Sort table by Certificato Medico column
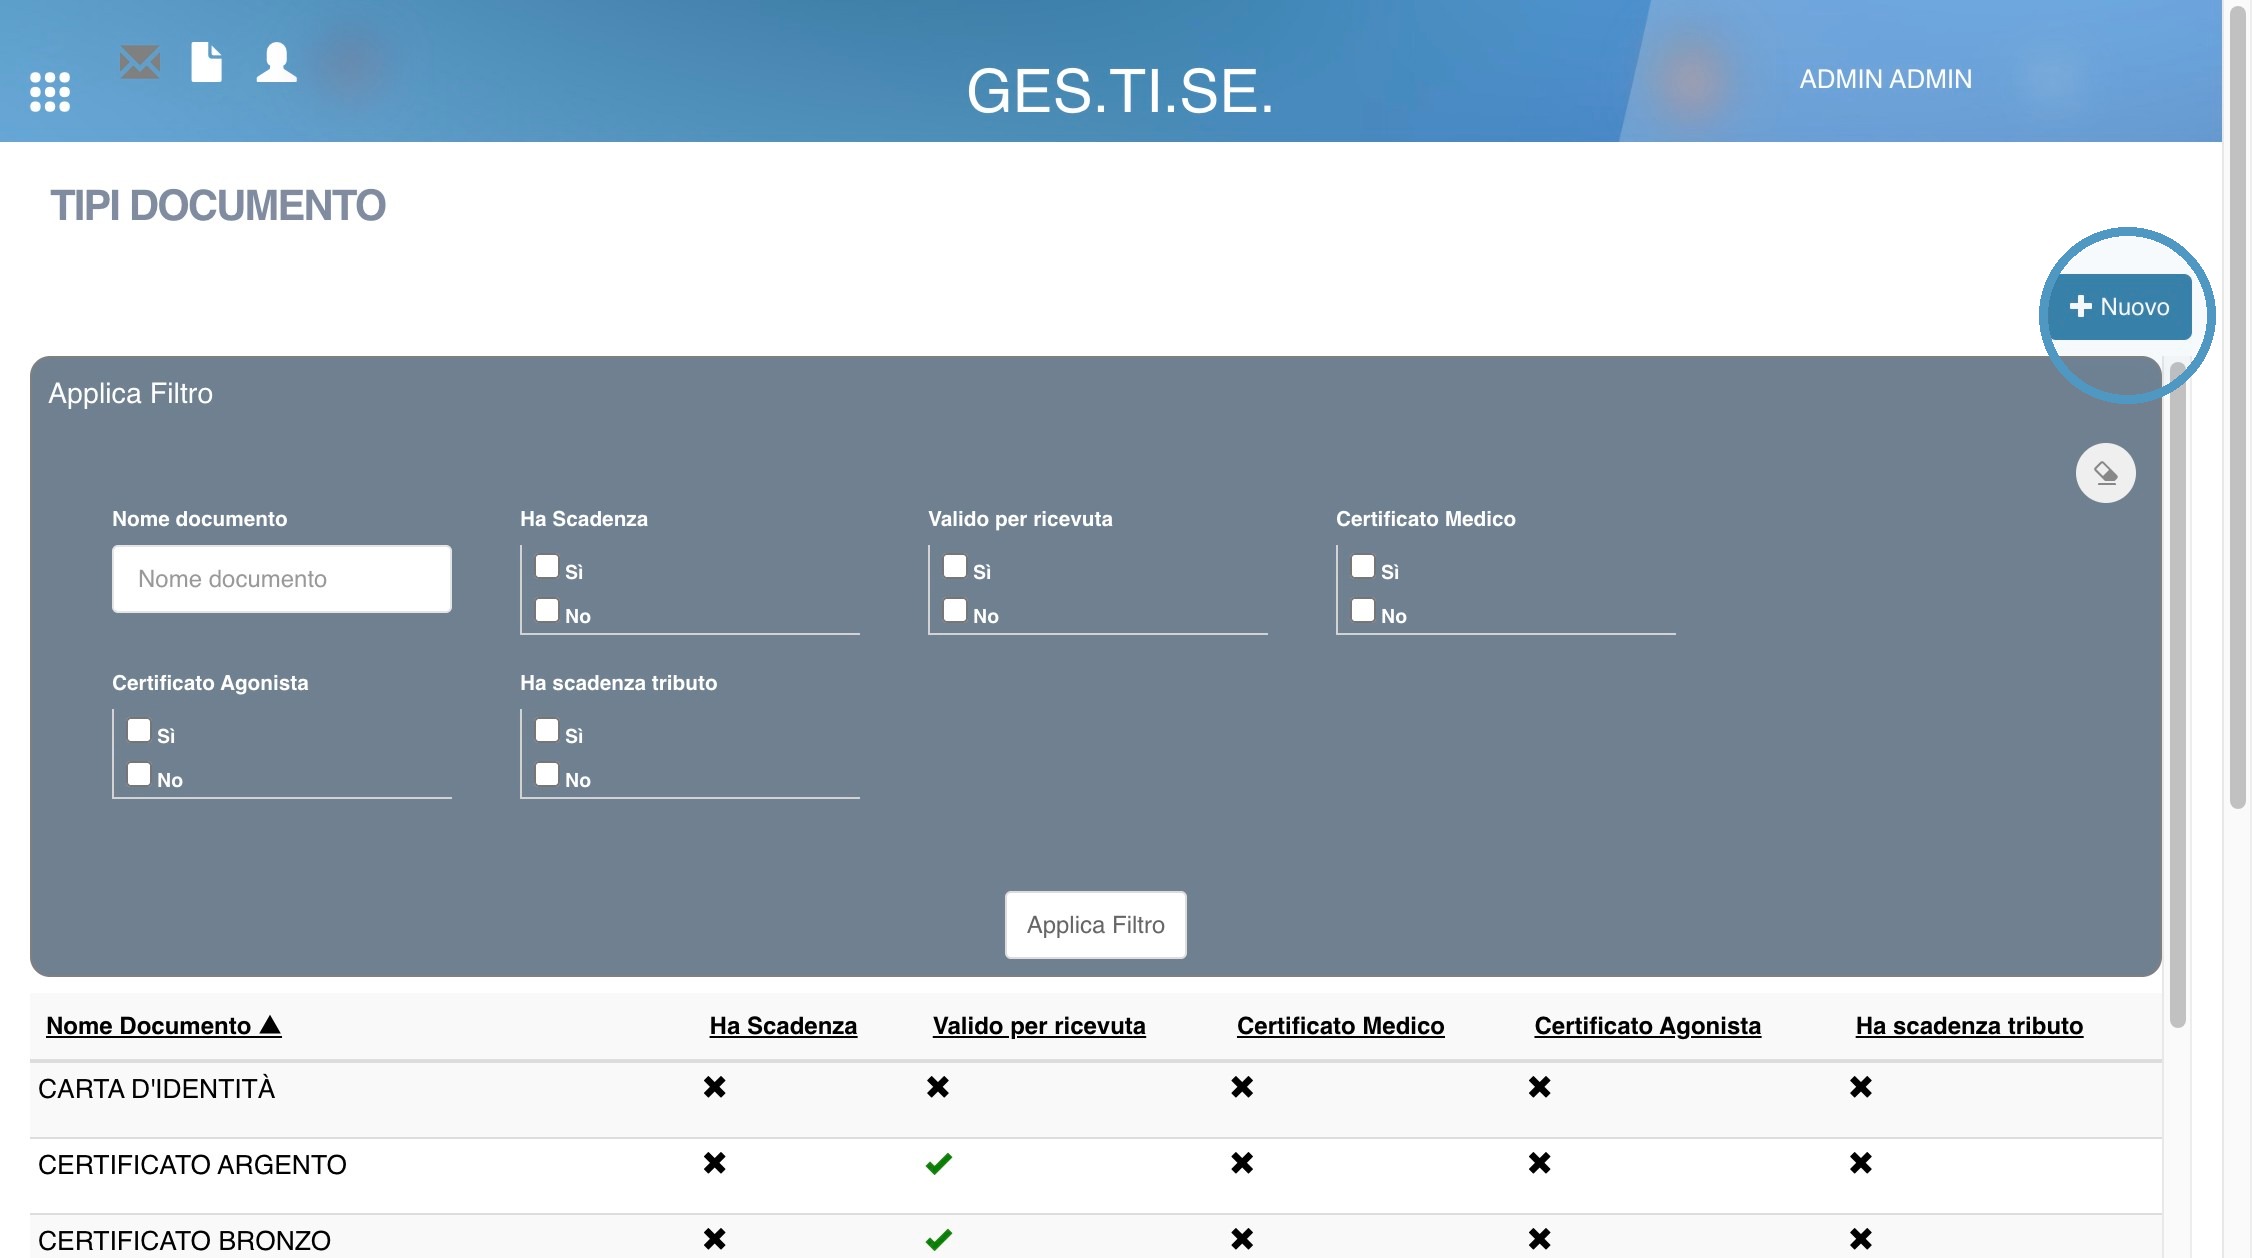2252x1258 pixels. click(1340, 1026)
